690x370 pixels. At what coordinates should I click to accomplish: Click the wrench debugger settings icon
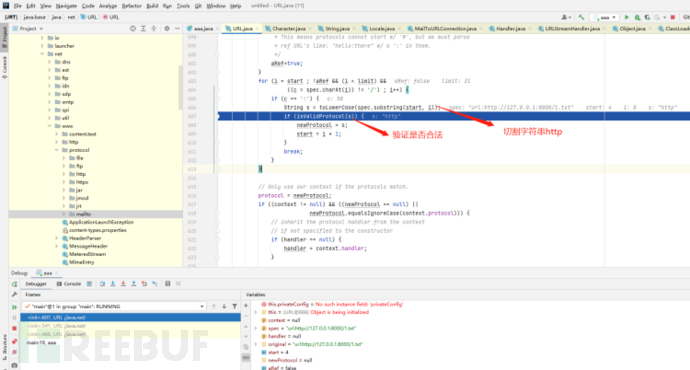point(15,294)
